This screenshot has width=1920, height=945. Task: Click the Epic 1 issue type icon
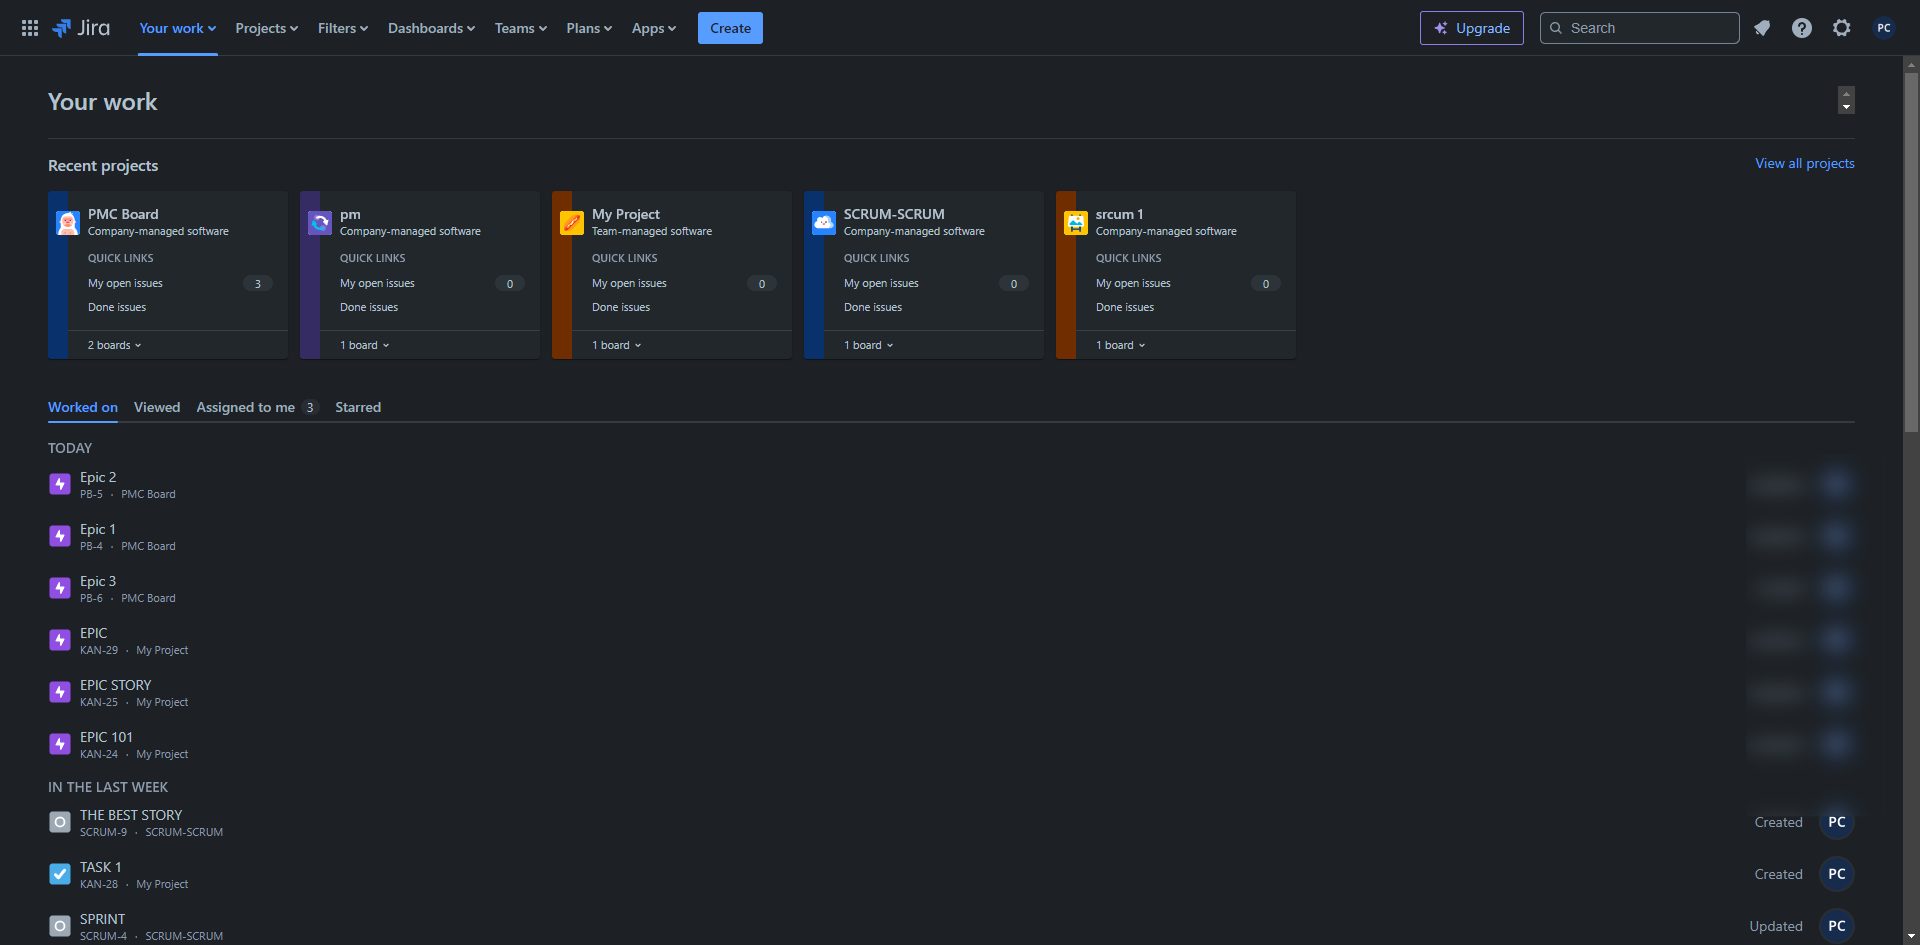60,536
